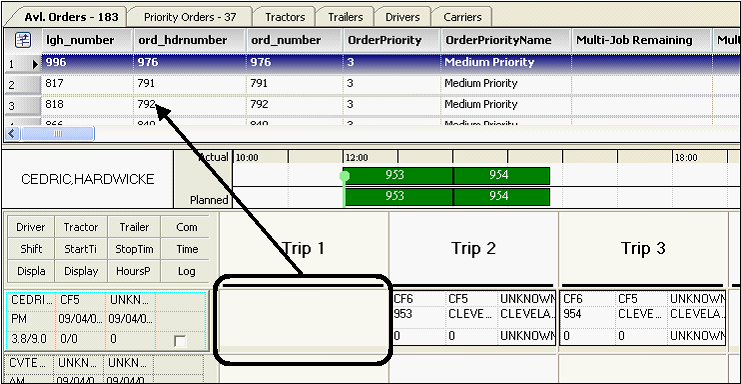The image size is (741, 384).
Task: Click the 3.8/9.0 hours cell
Action: pos(31,339)
